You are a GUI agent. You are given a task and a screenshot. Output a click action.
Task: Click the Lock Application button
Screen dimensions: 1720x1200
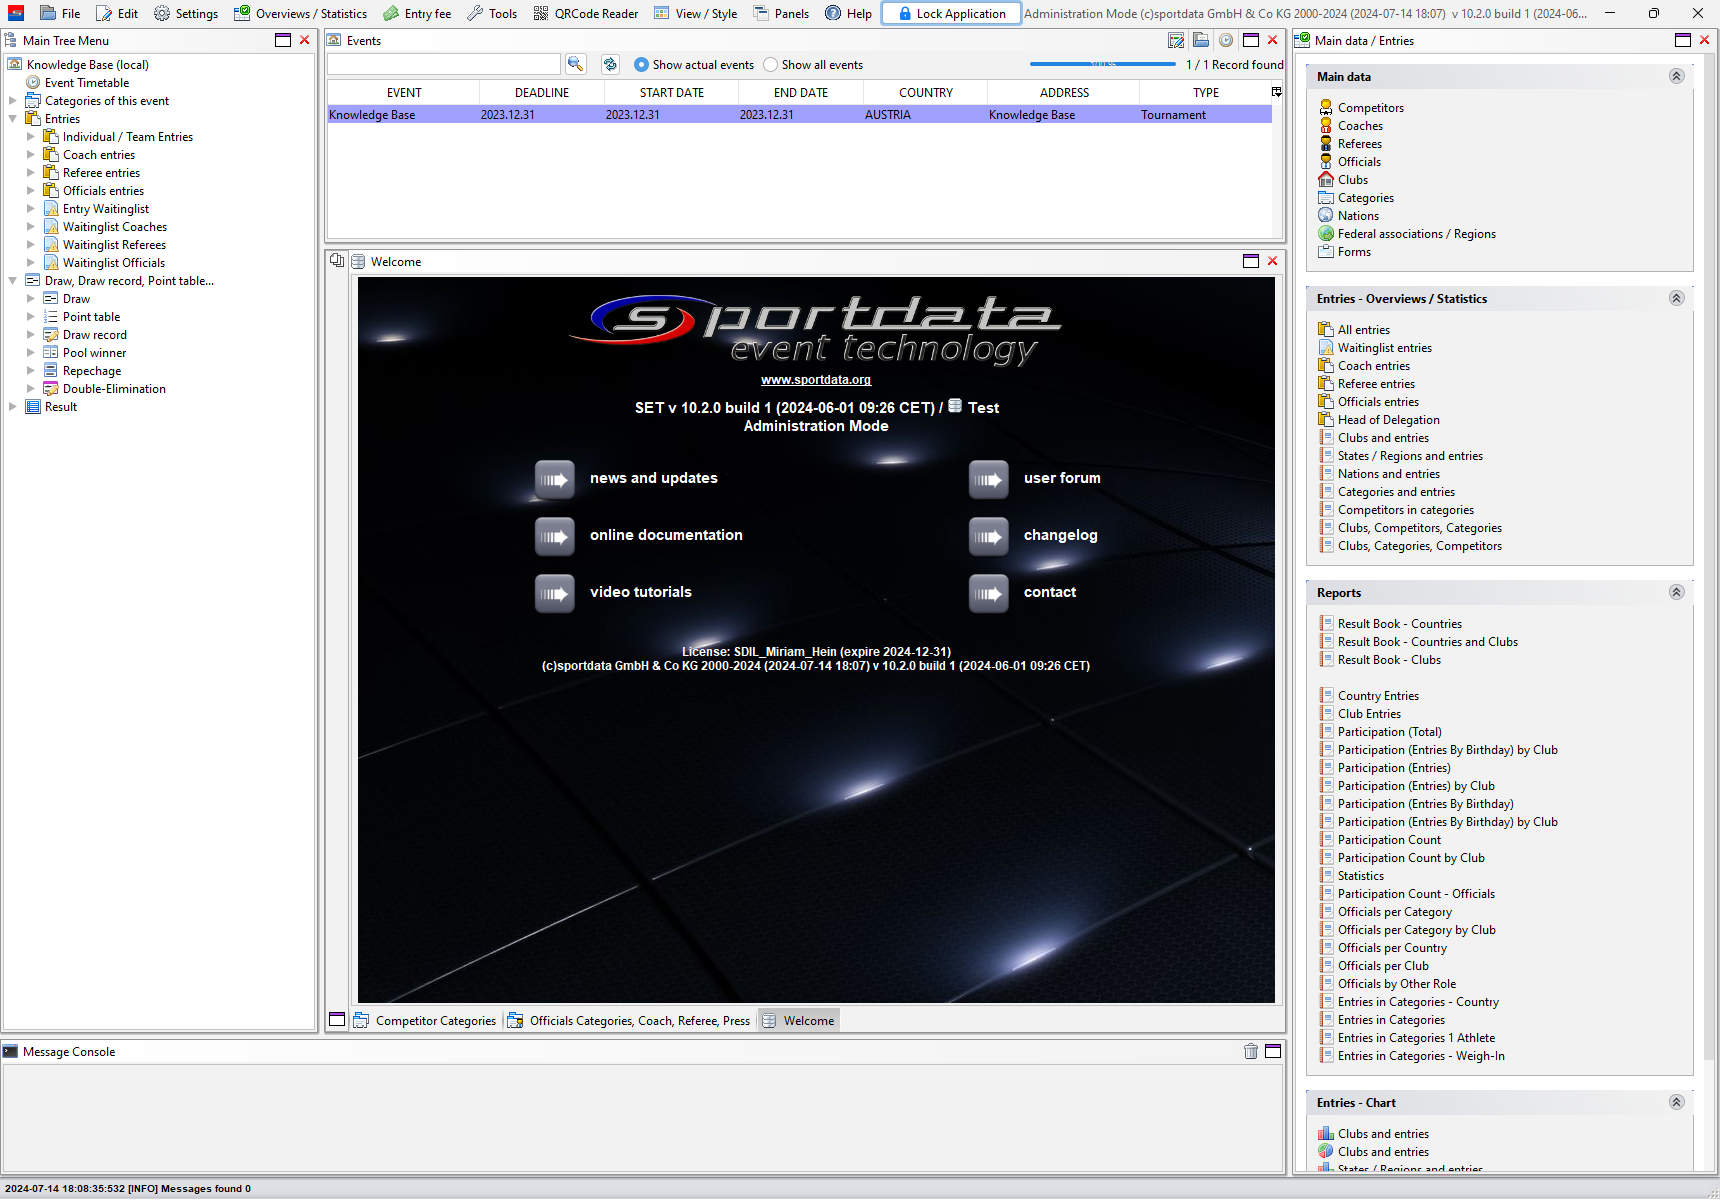(951, 13)
